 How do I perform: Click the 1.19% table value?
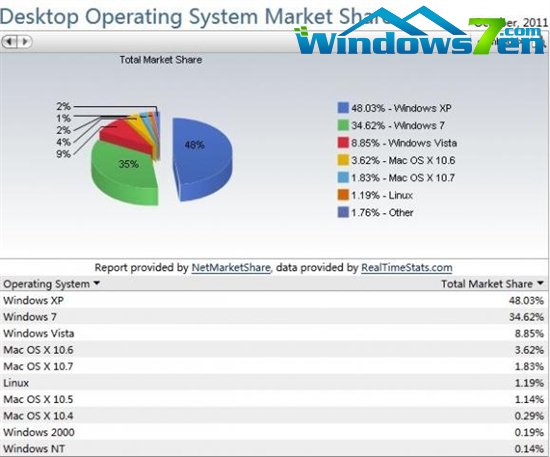(529, 383)
